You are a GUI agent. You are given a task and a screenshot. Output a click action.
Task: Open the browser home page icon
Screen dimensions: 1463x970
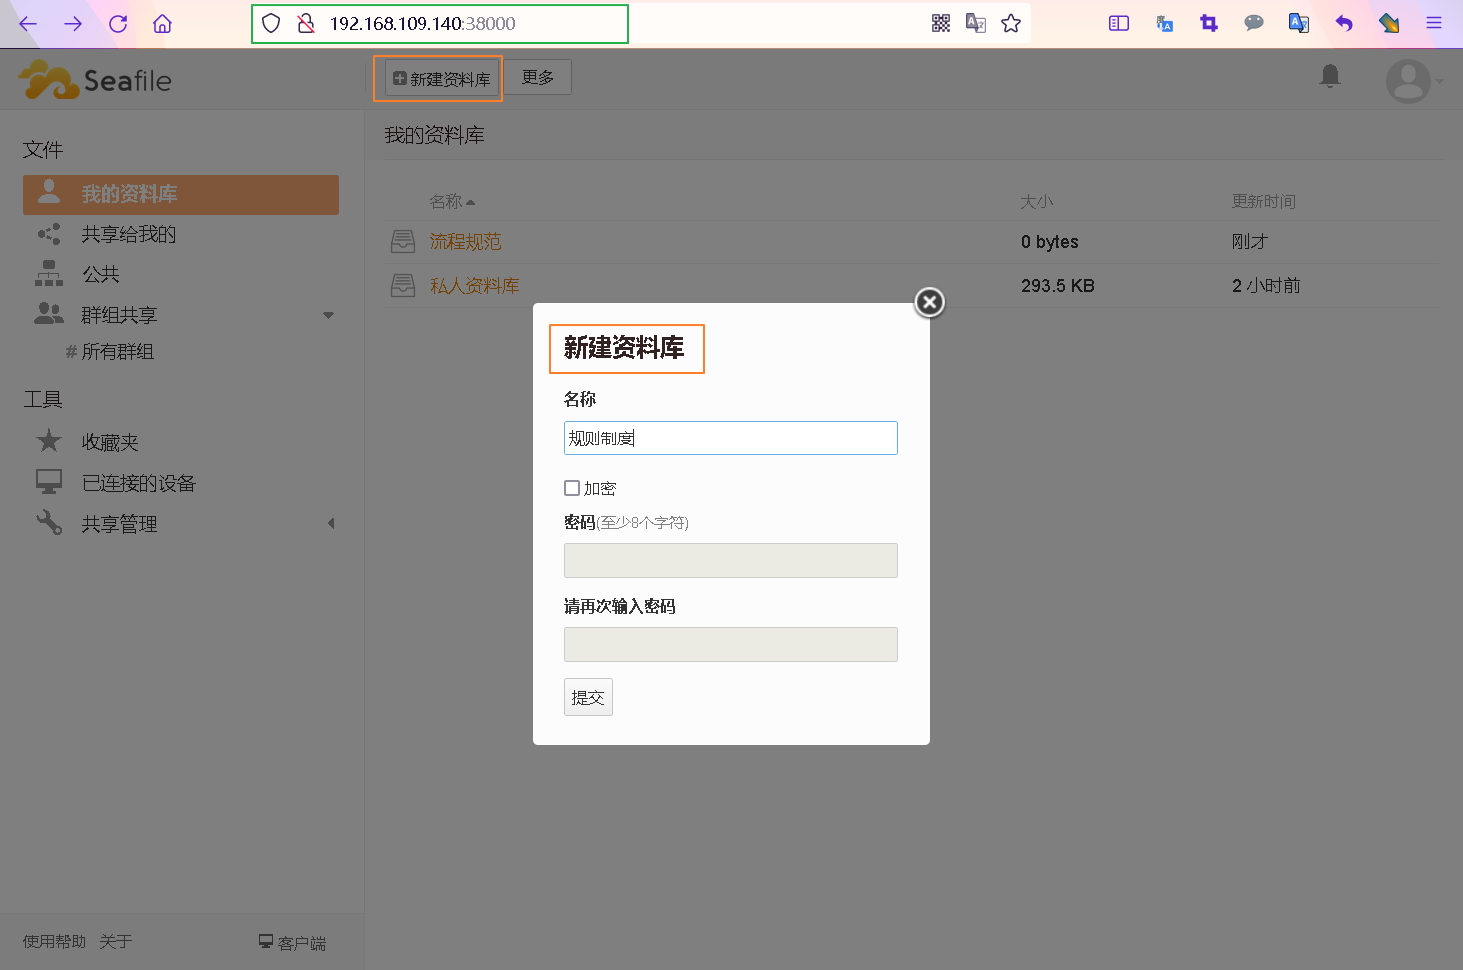(162, 24)
